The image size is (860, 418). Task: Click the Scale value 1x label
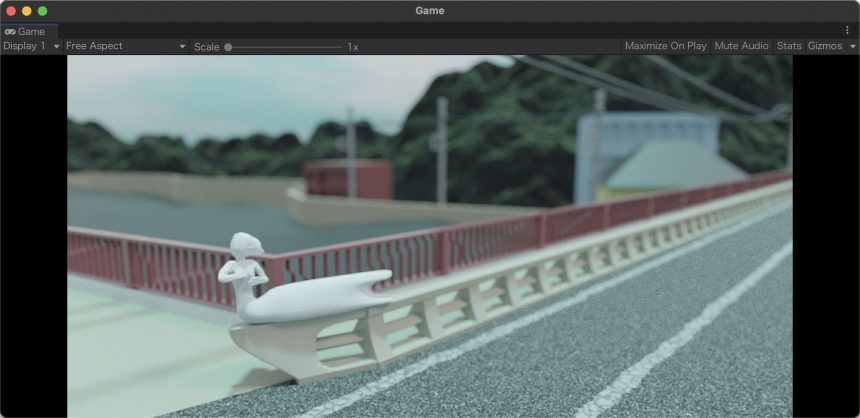(x=353, y=47)
